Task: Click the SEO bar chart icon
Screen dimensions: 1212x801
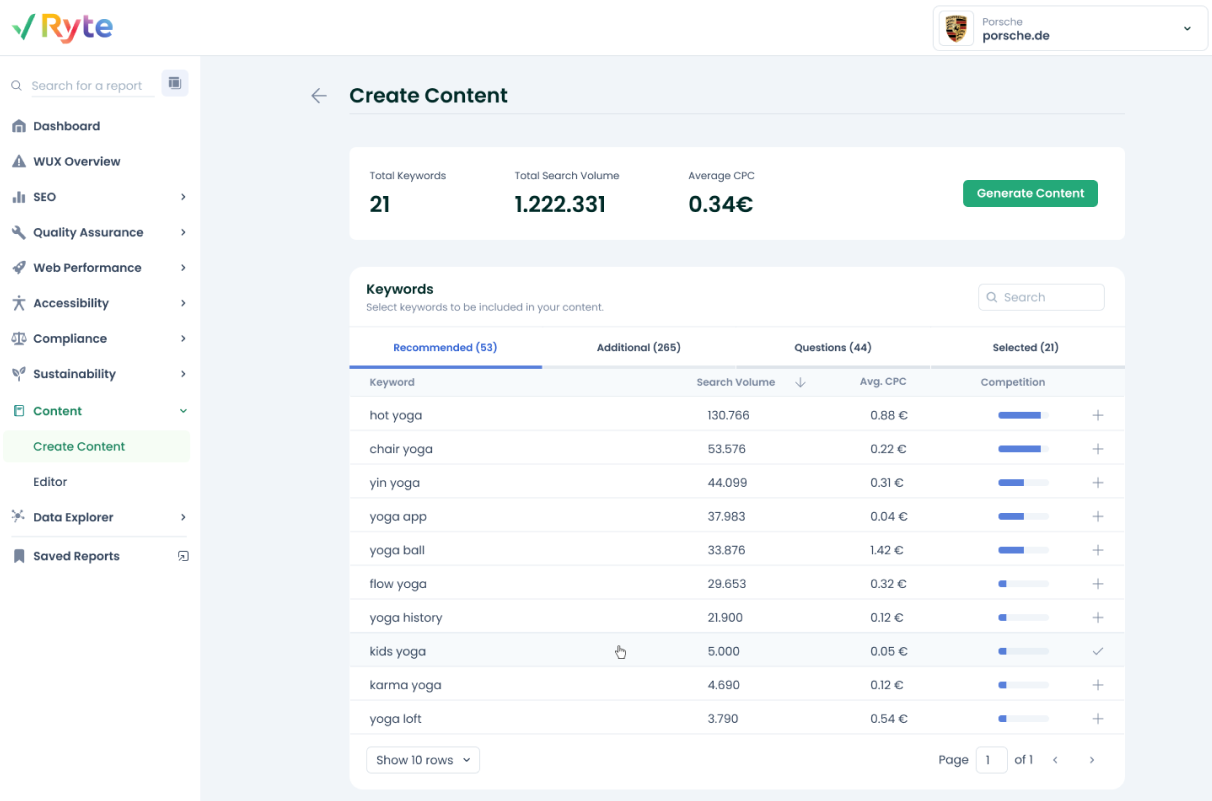Action: coord(18,197)
